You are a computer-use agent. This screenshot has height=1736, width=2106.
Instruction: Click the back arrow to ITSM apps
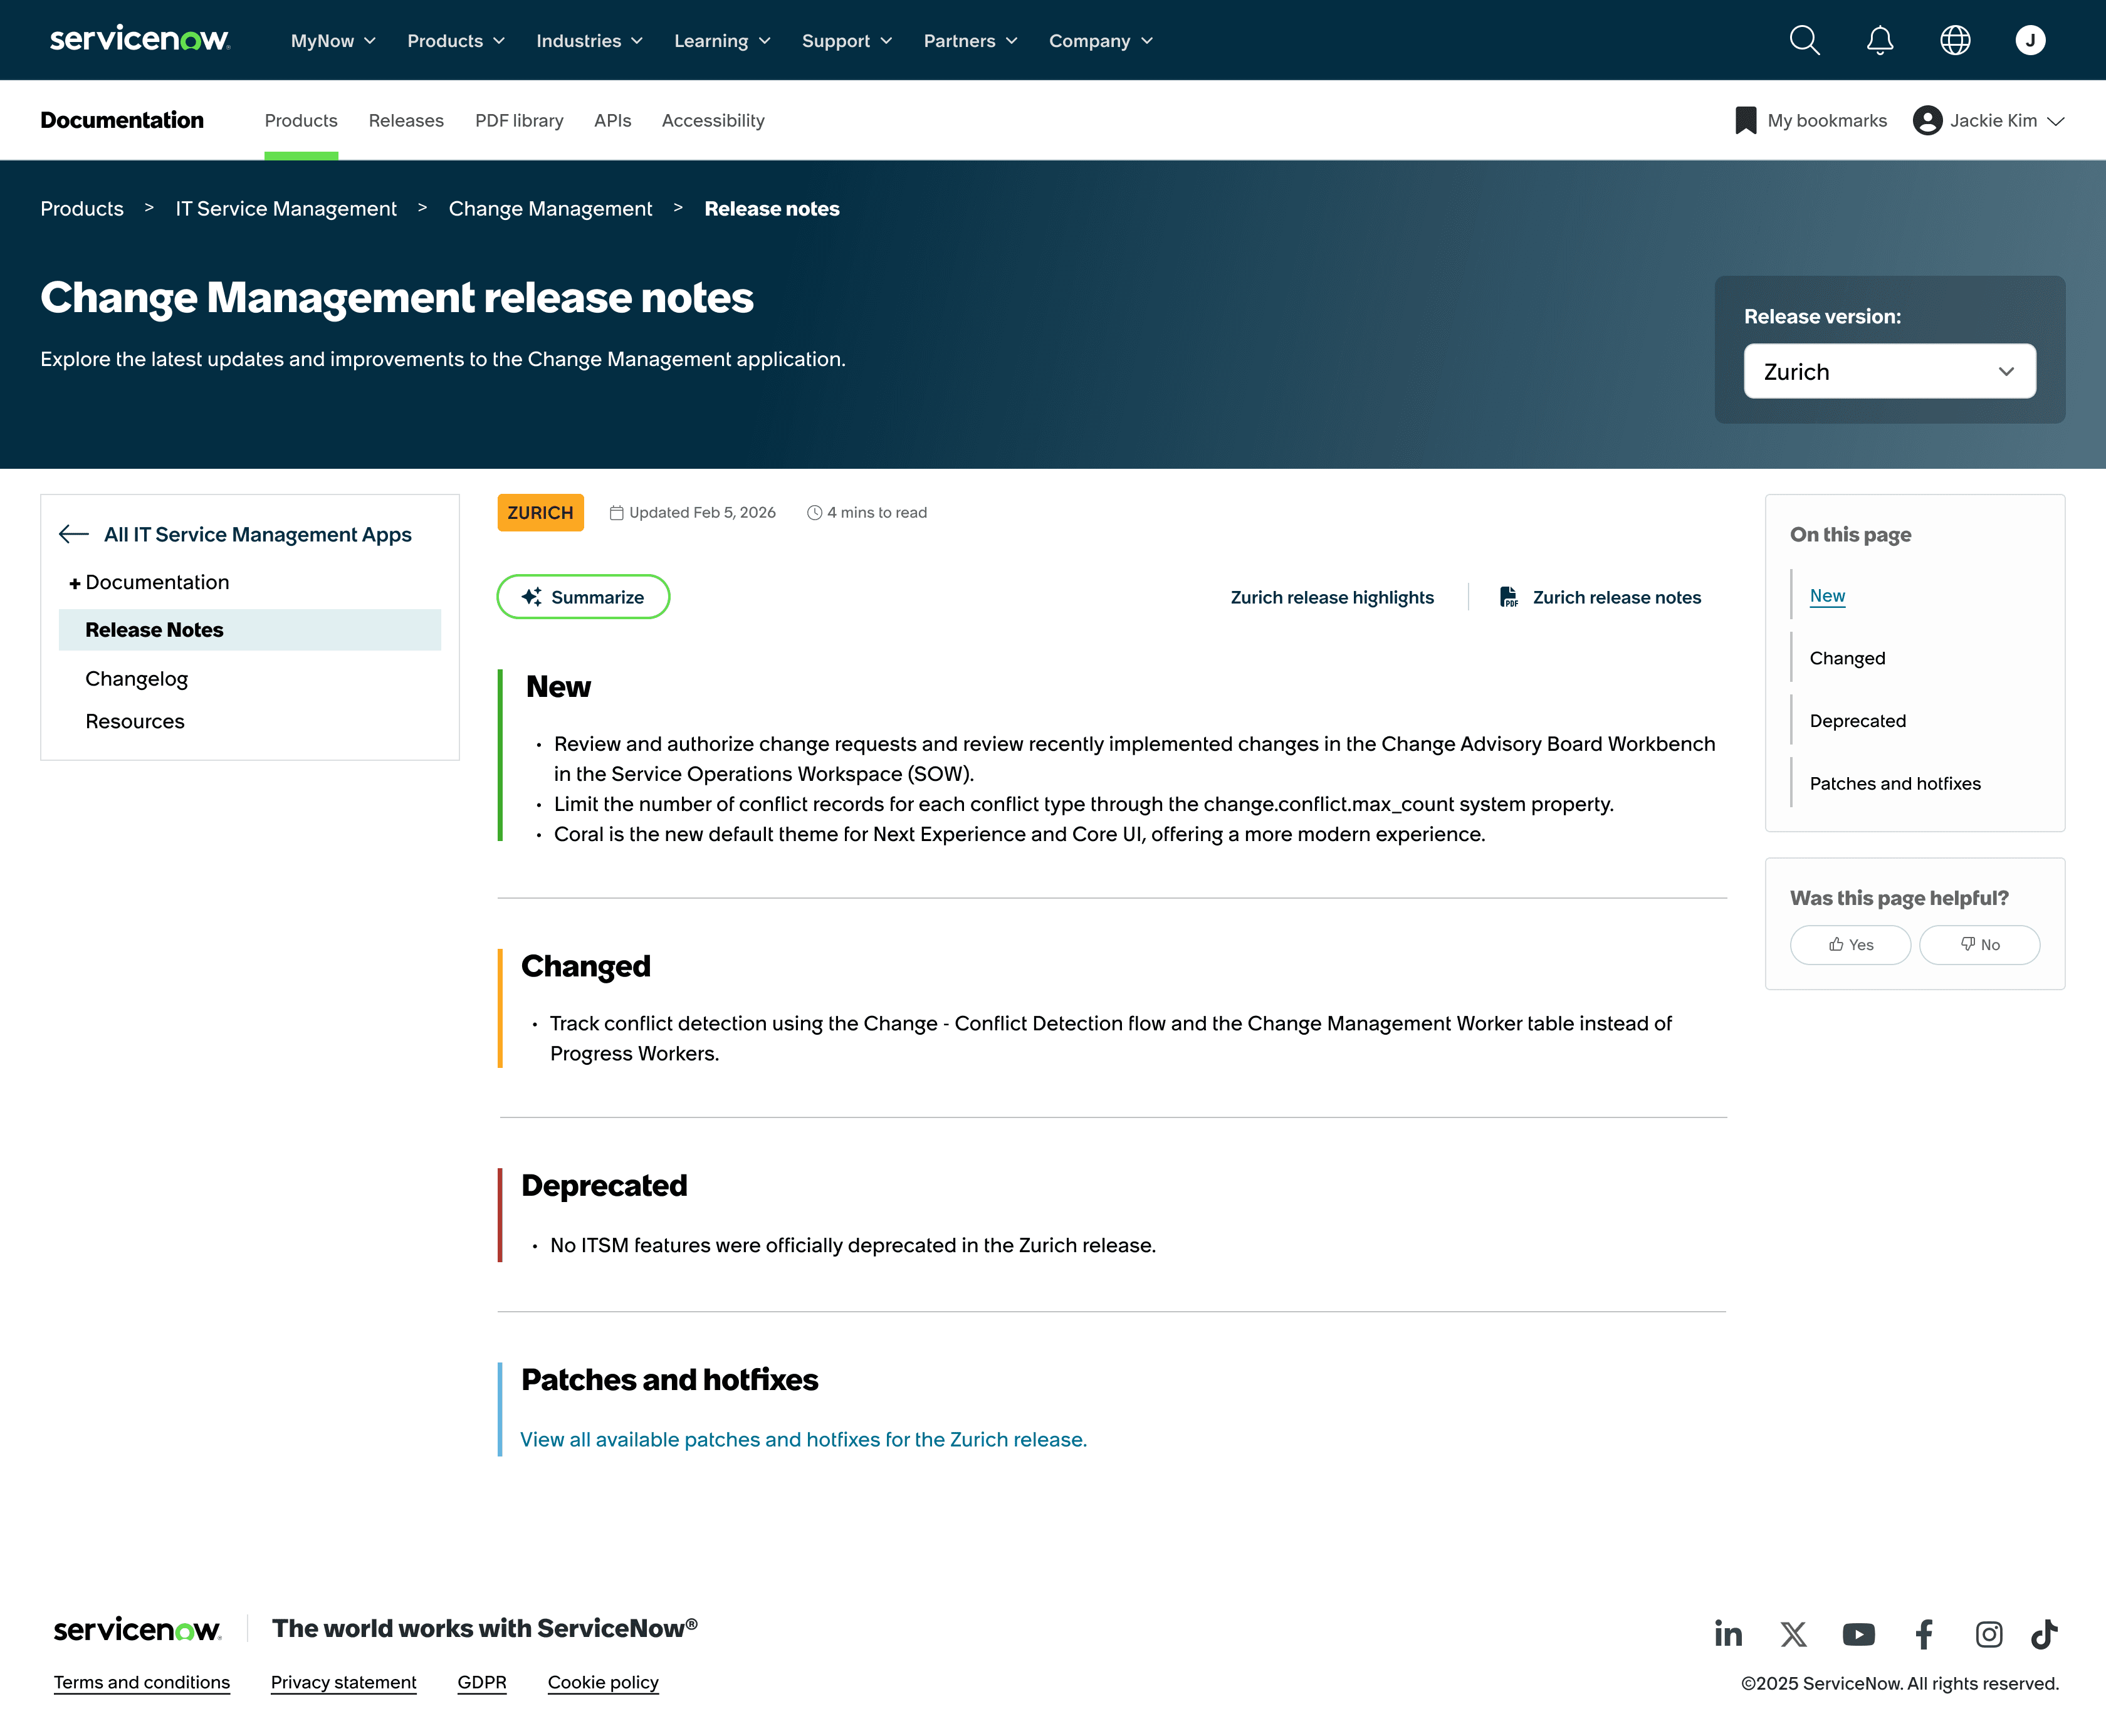tap(73, 534)
